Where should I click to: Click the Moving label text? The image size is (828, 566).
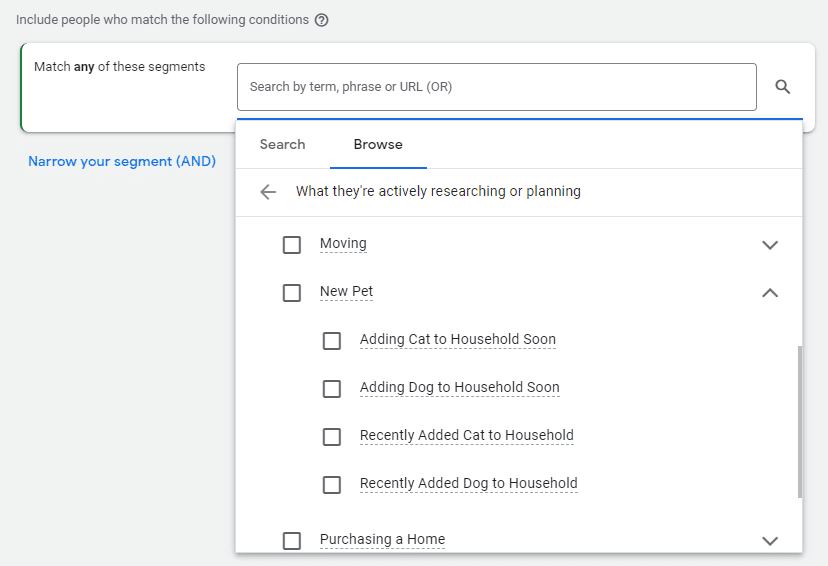click(343, 244)
